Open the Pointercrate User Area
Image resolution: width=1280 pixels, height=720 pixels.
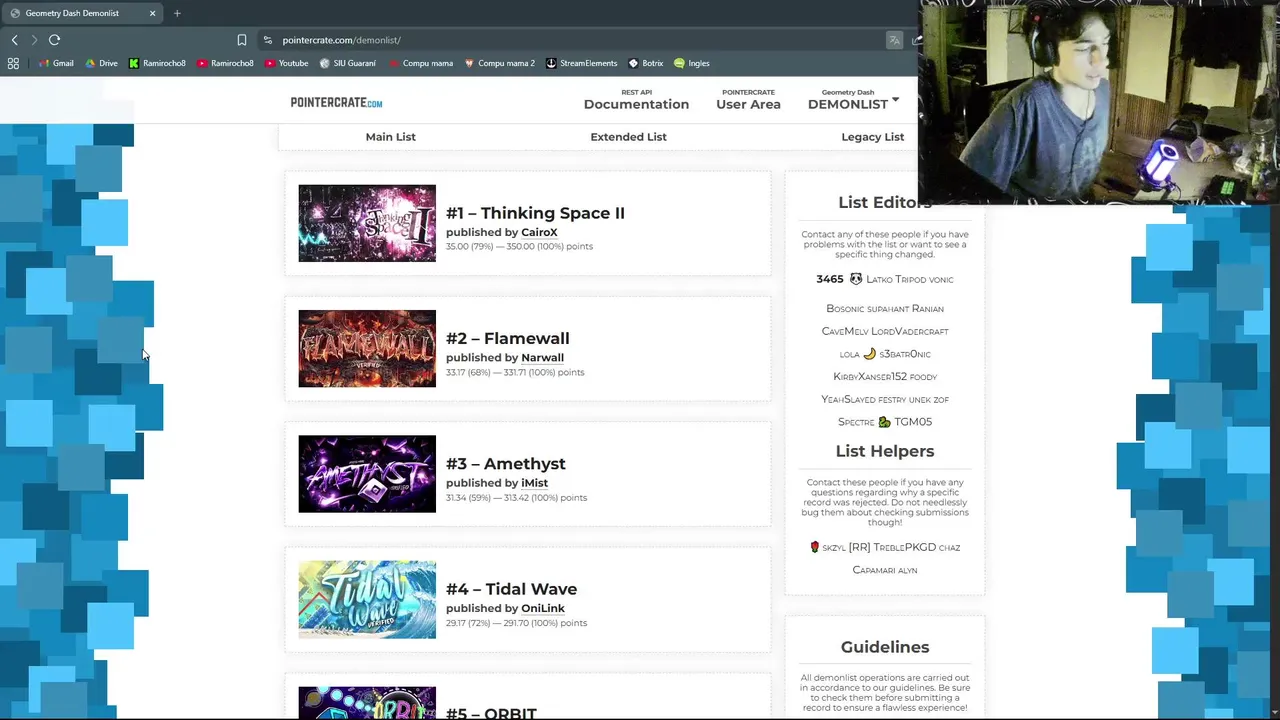coord(748,99)
